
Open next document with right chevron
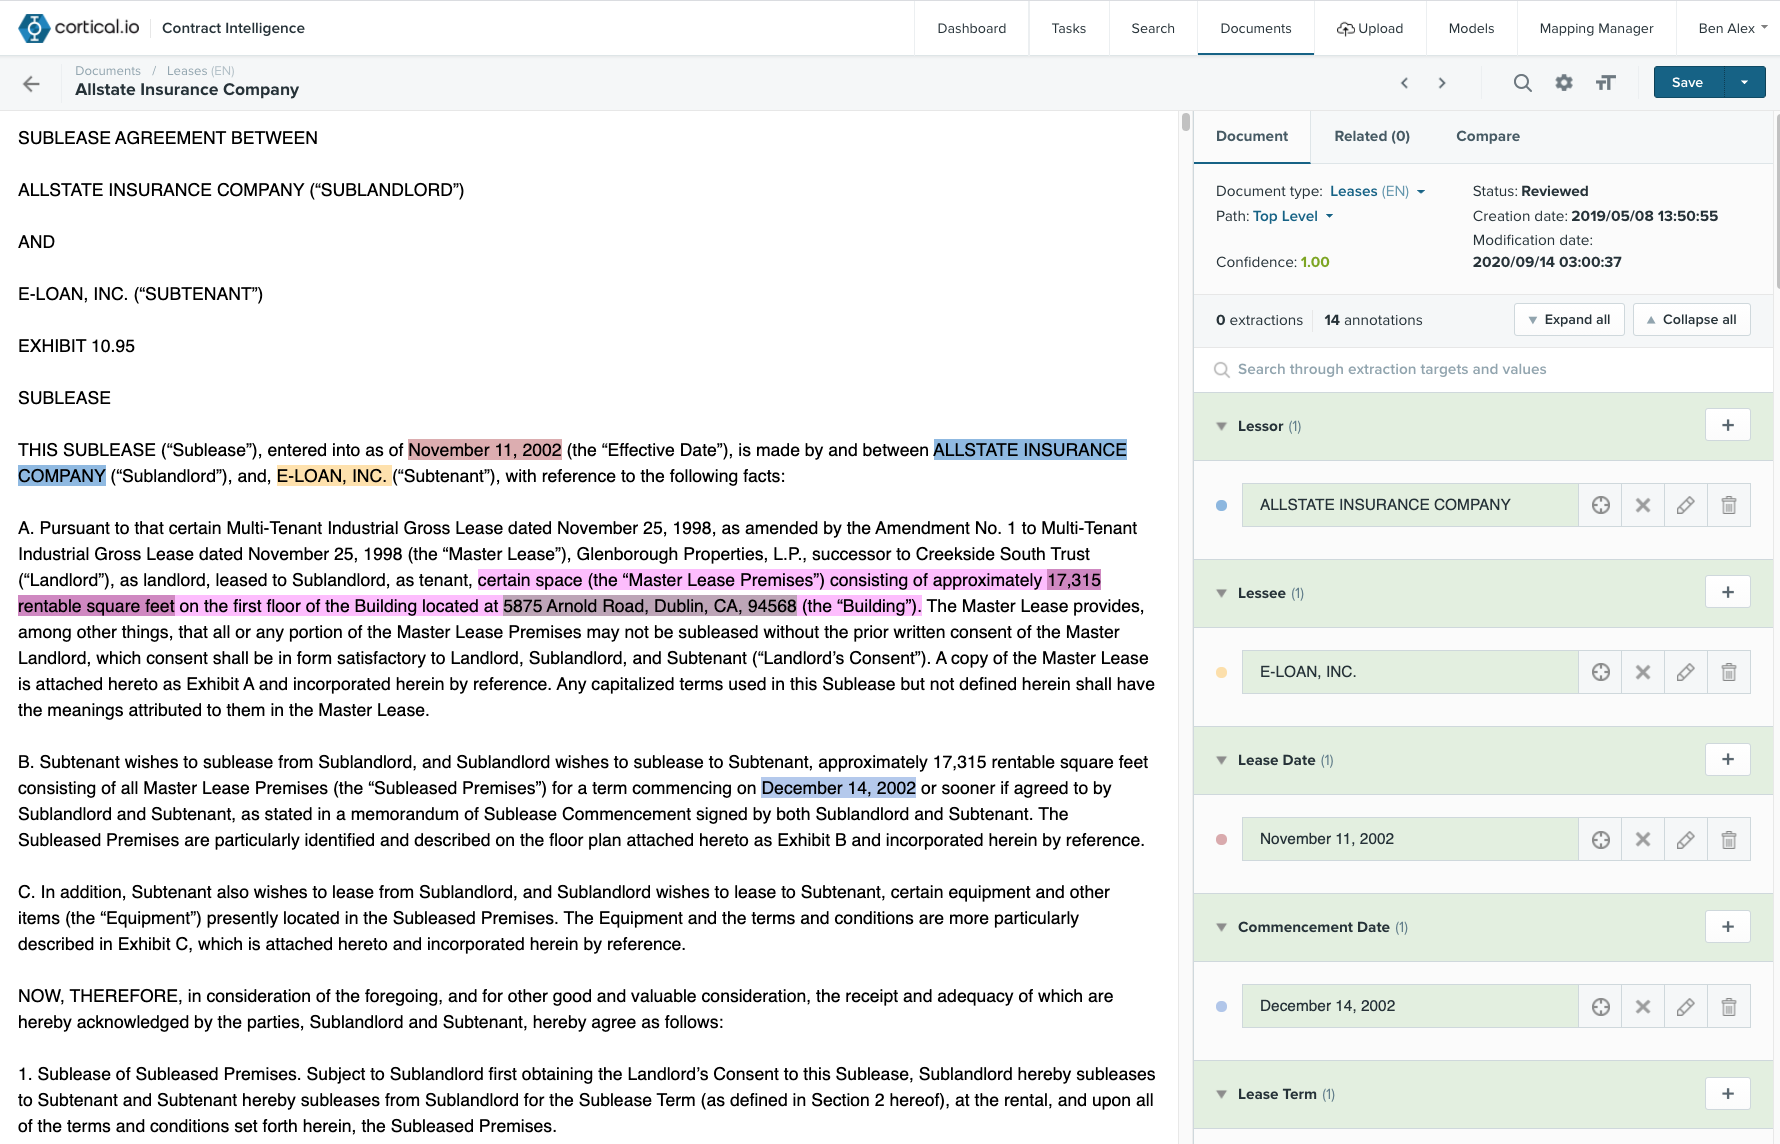(1442, 83)
